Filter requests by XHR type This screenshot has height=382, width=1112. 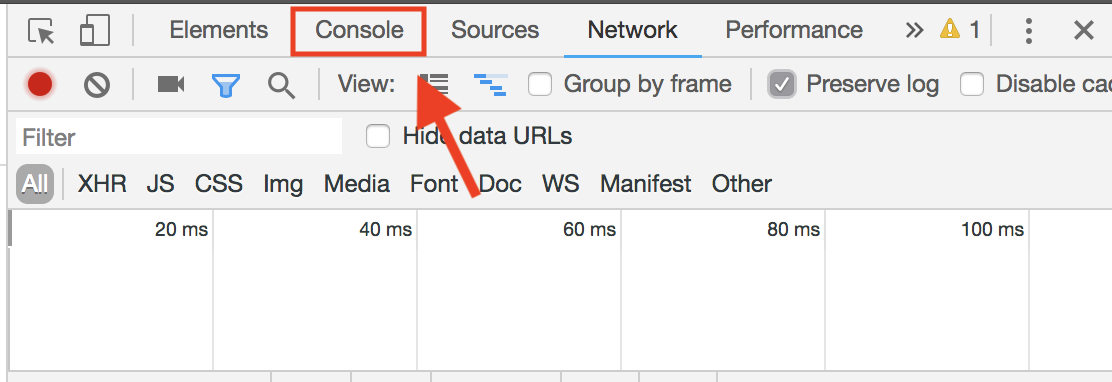point(102,184)
